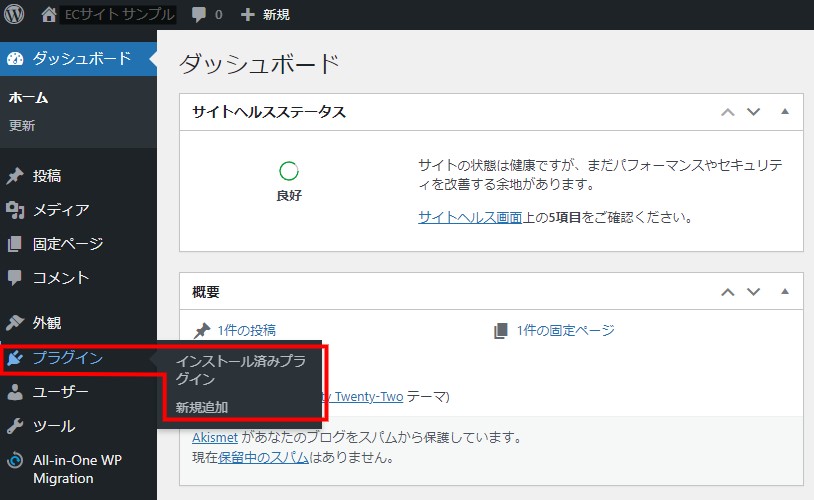The width and height of the screenshot is (814, 500).
Task: Click the WordPress logo icon
Action: (x=15, y=15)
